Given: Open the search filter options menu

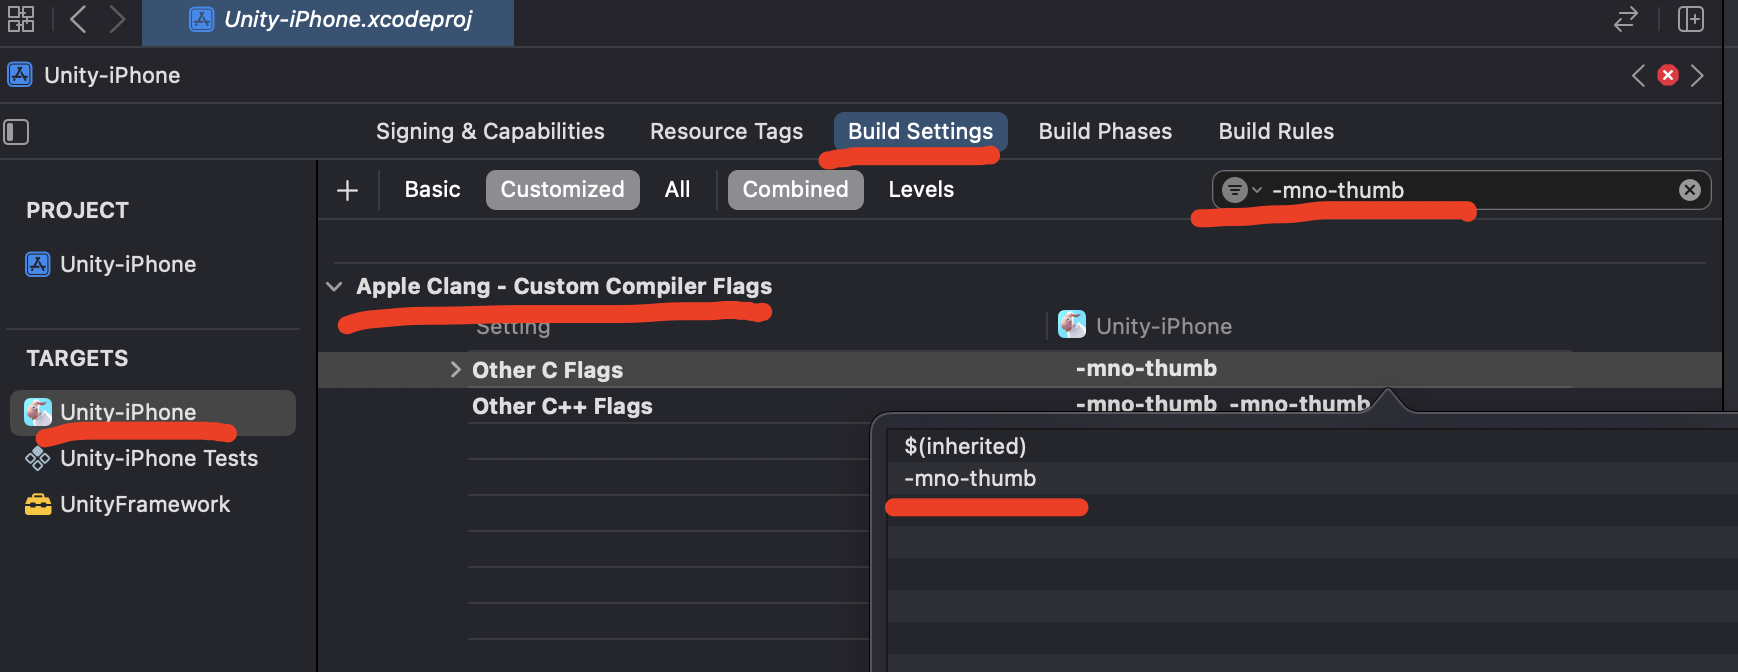Looking at the screenshot, I should (x=1241, y=190).
